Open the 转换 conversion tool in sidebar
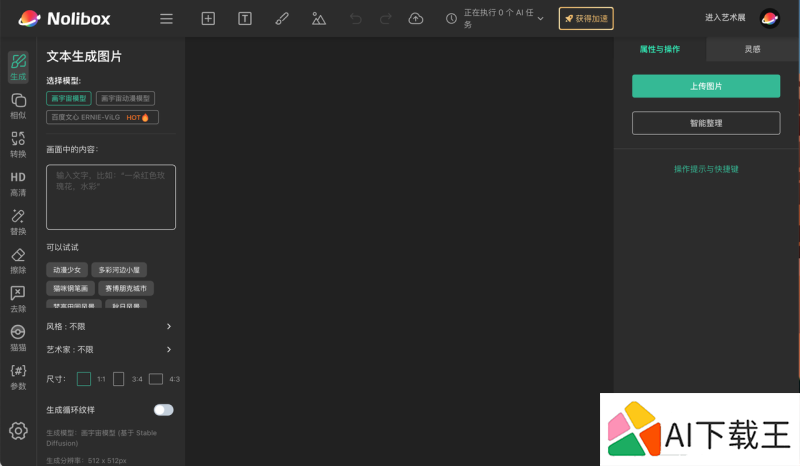The width and height of the screenshot is (800, 466). (x=18, y=144)
